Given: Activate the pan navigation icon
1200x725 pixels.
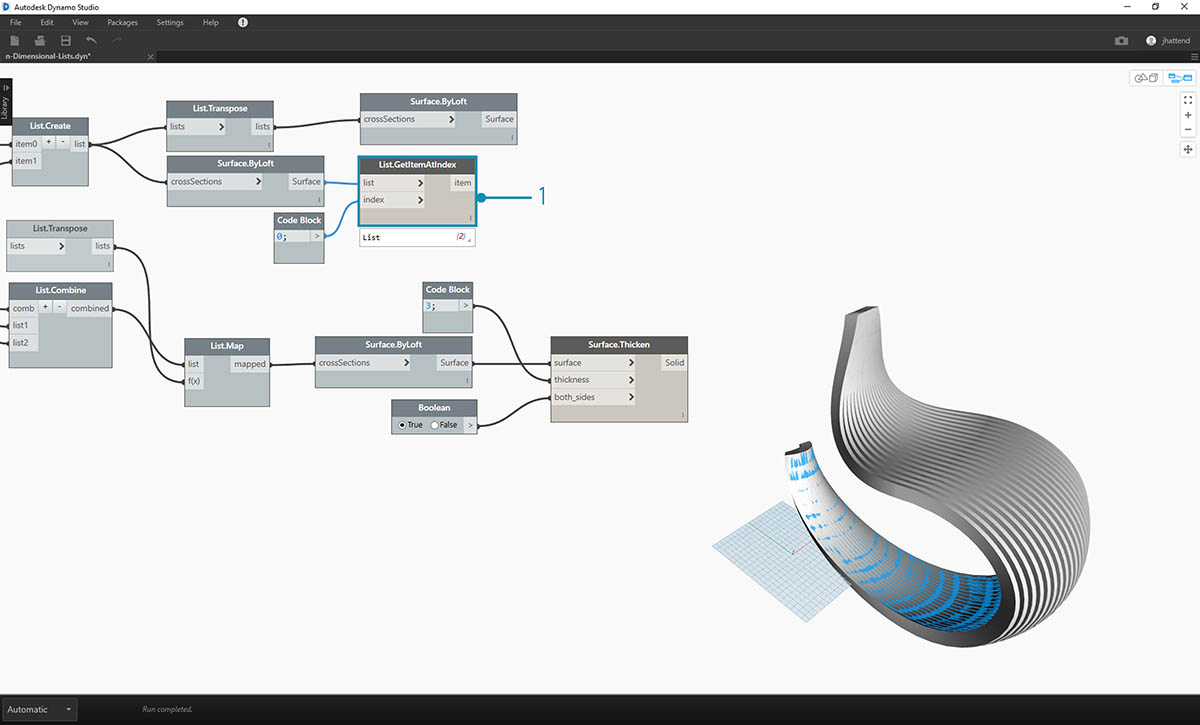Looking at the screenshot, I should coord(1188,149).
